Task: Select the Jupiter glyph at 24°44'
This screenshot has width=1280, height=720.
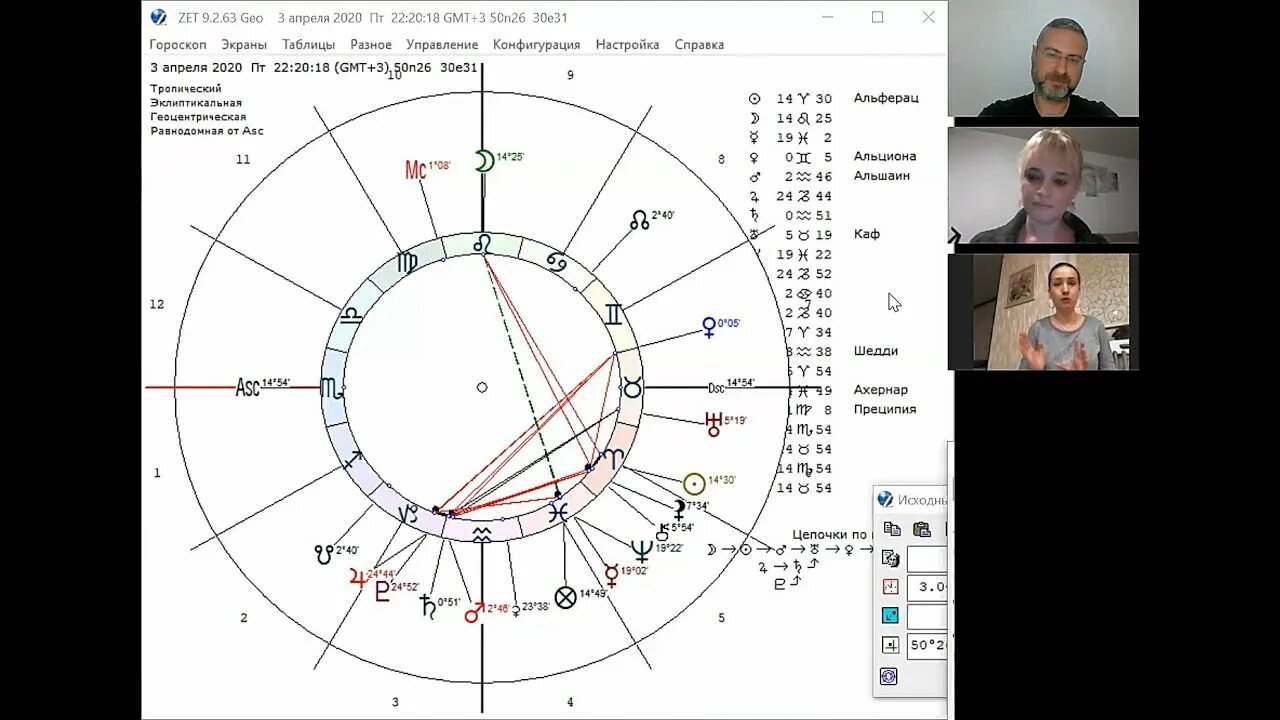Action: click(x=357, y=577)
